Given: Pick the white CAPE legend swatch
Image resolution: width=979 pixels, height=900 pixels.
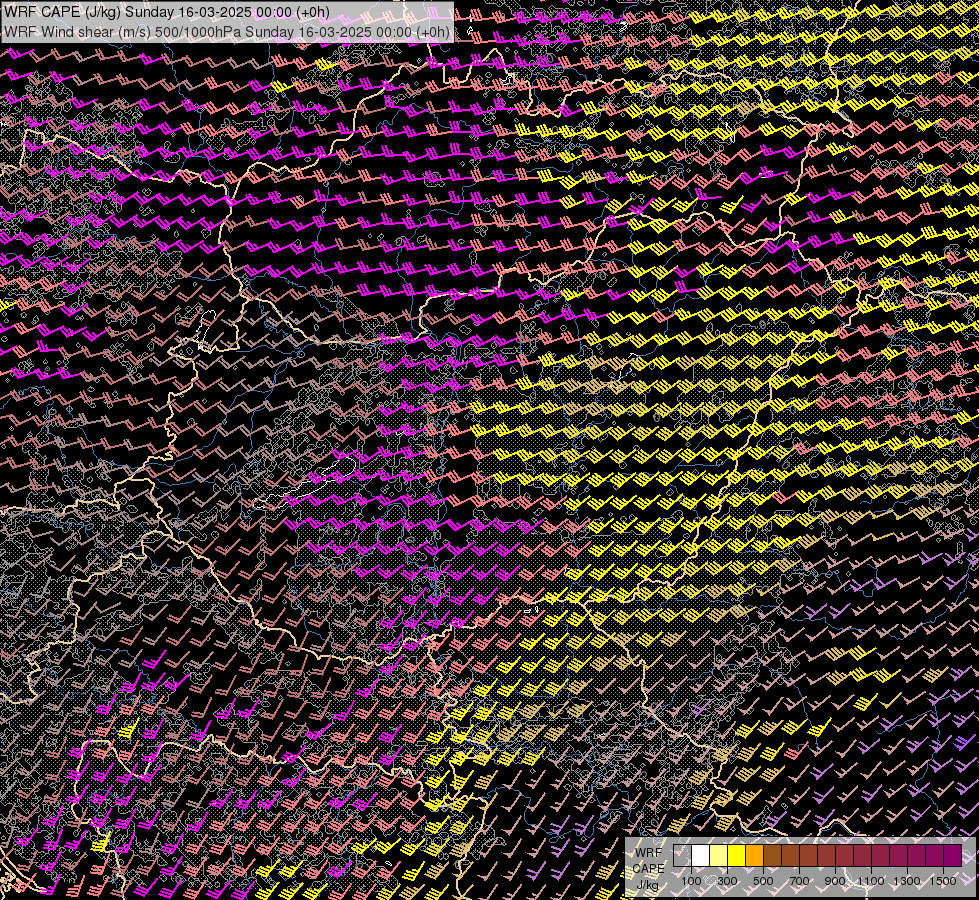Looking at the screenshot, I should pyautogui.click(x=701, y=855).
